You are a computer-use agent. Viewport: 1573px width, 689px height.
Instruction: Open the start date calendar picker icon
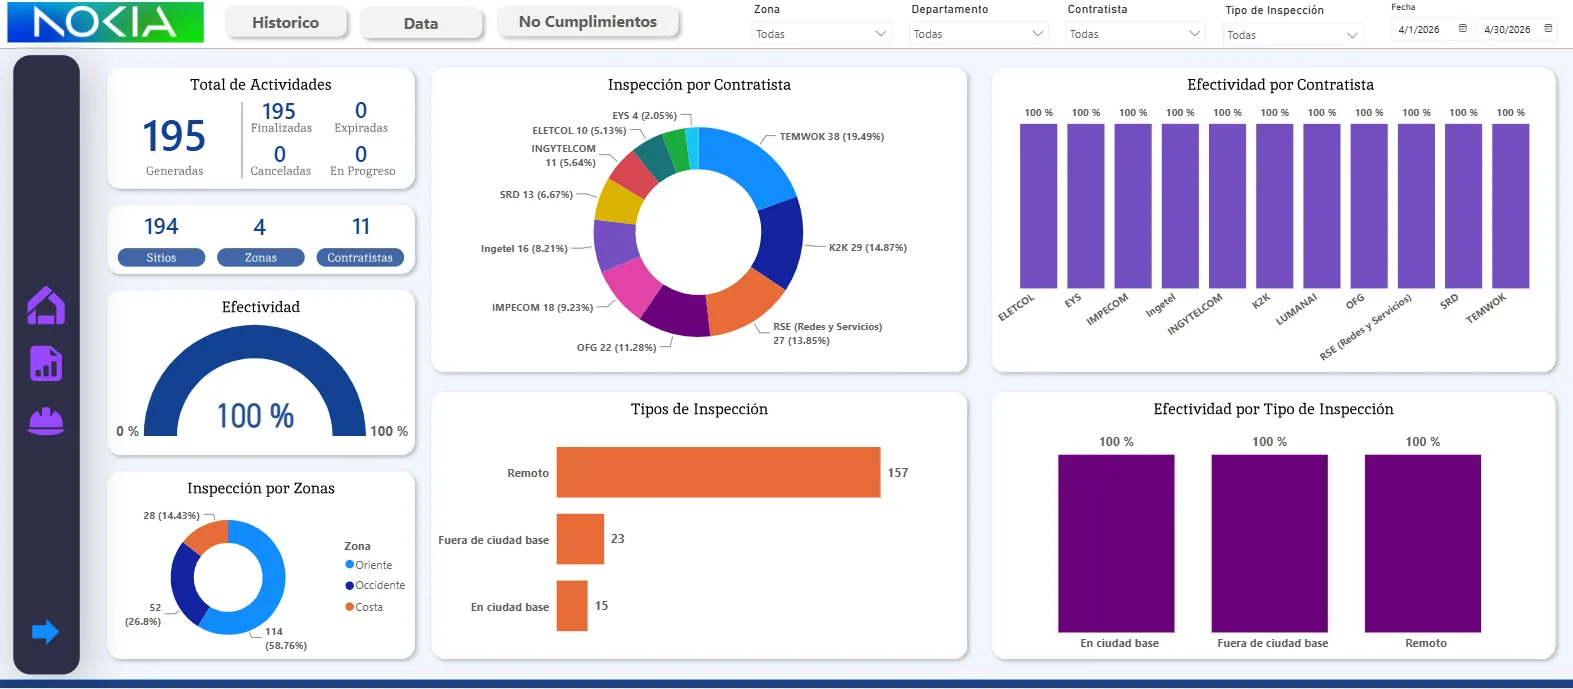[1463, 29]
